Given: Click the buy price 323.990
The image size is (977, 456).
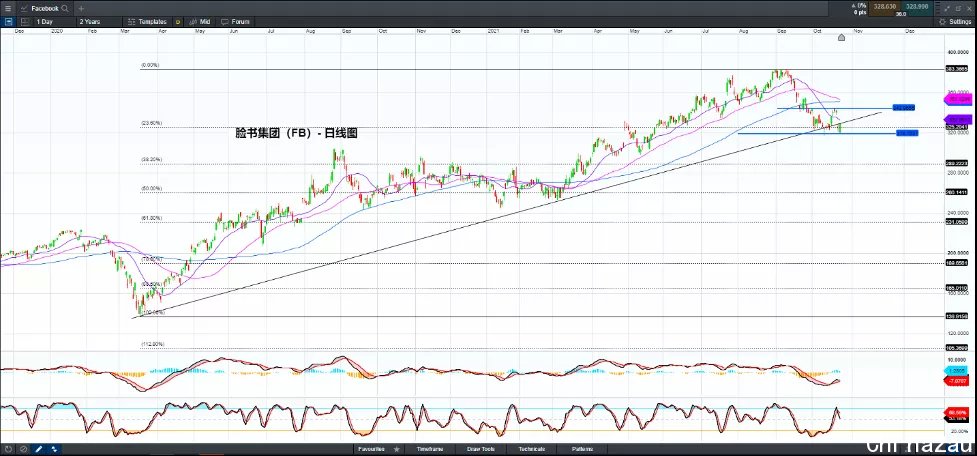Looking at the screenshot, I should [917, 7].
